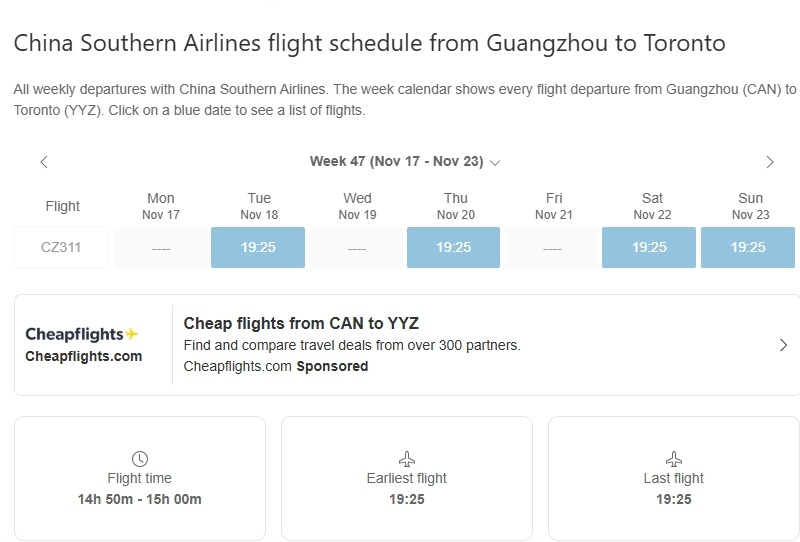This screenshot has height=542, width=800.
Task: Click the Earliest flight info card
Action: point(407,479)
